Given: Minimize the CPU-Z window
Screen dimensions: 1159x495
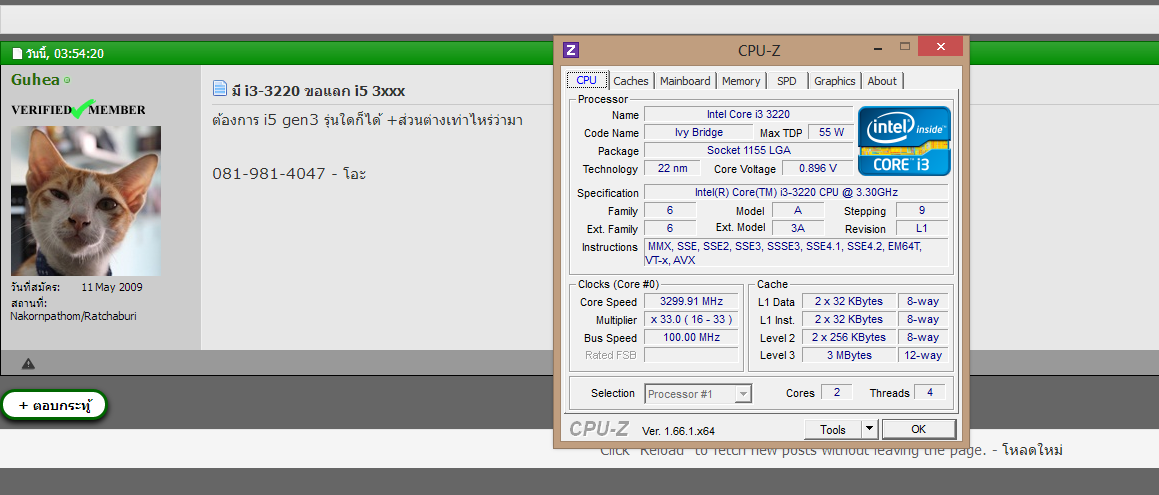Looking at the screenshot, I should pyautogui.click(x=877, y=47).
